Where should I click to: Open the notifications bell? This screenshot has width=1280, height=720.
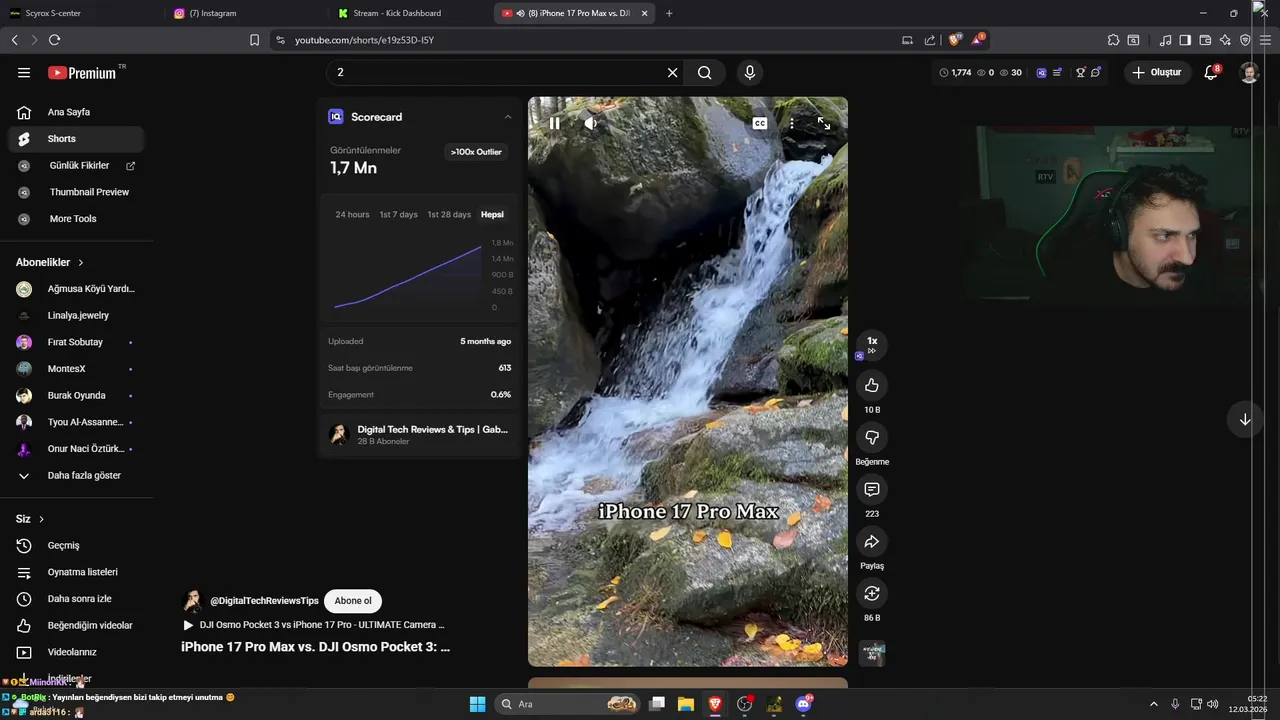pos(1211,72)
